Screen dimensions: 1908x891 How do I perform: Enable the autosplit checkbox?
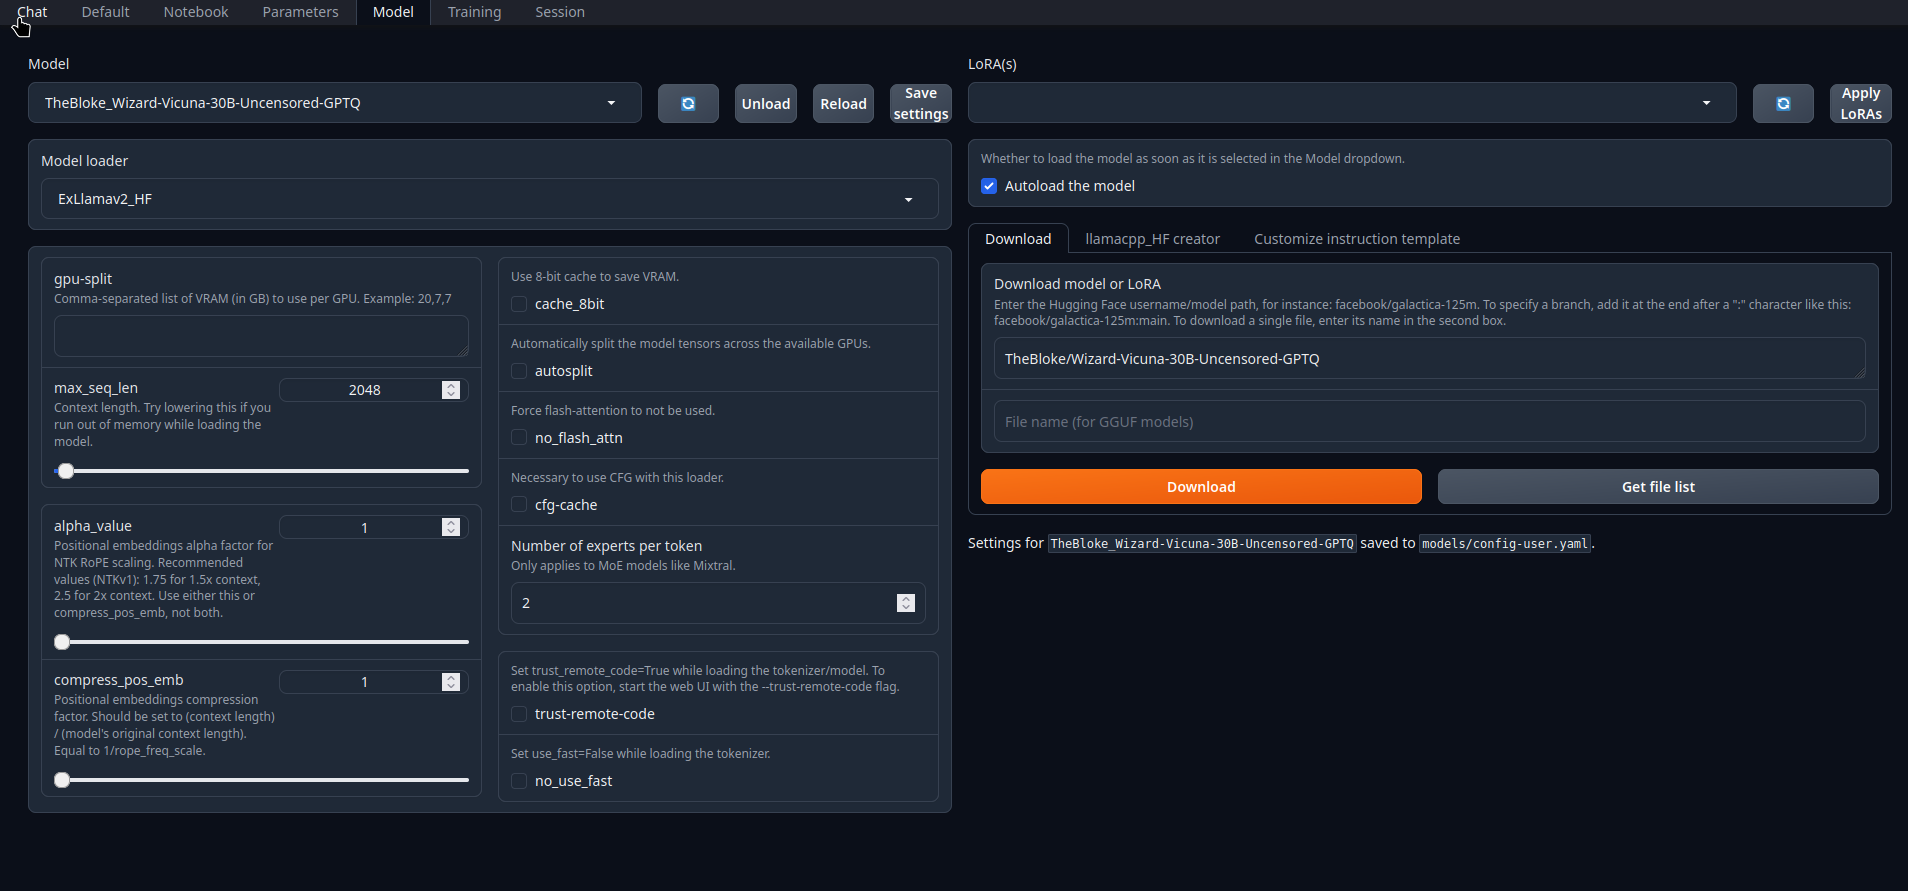click(x=519, y=371)
